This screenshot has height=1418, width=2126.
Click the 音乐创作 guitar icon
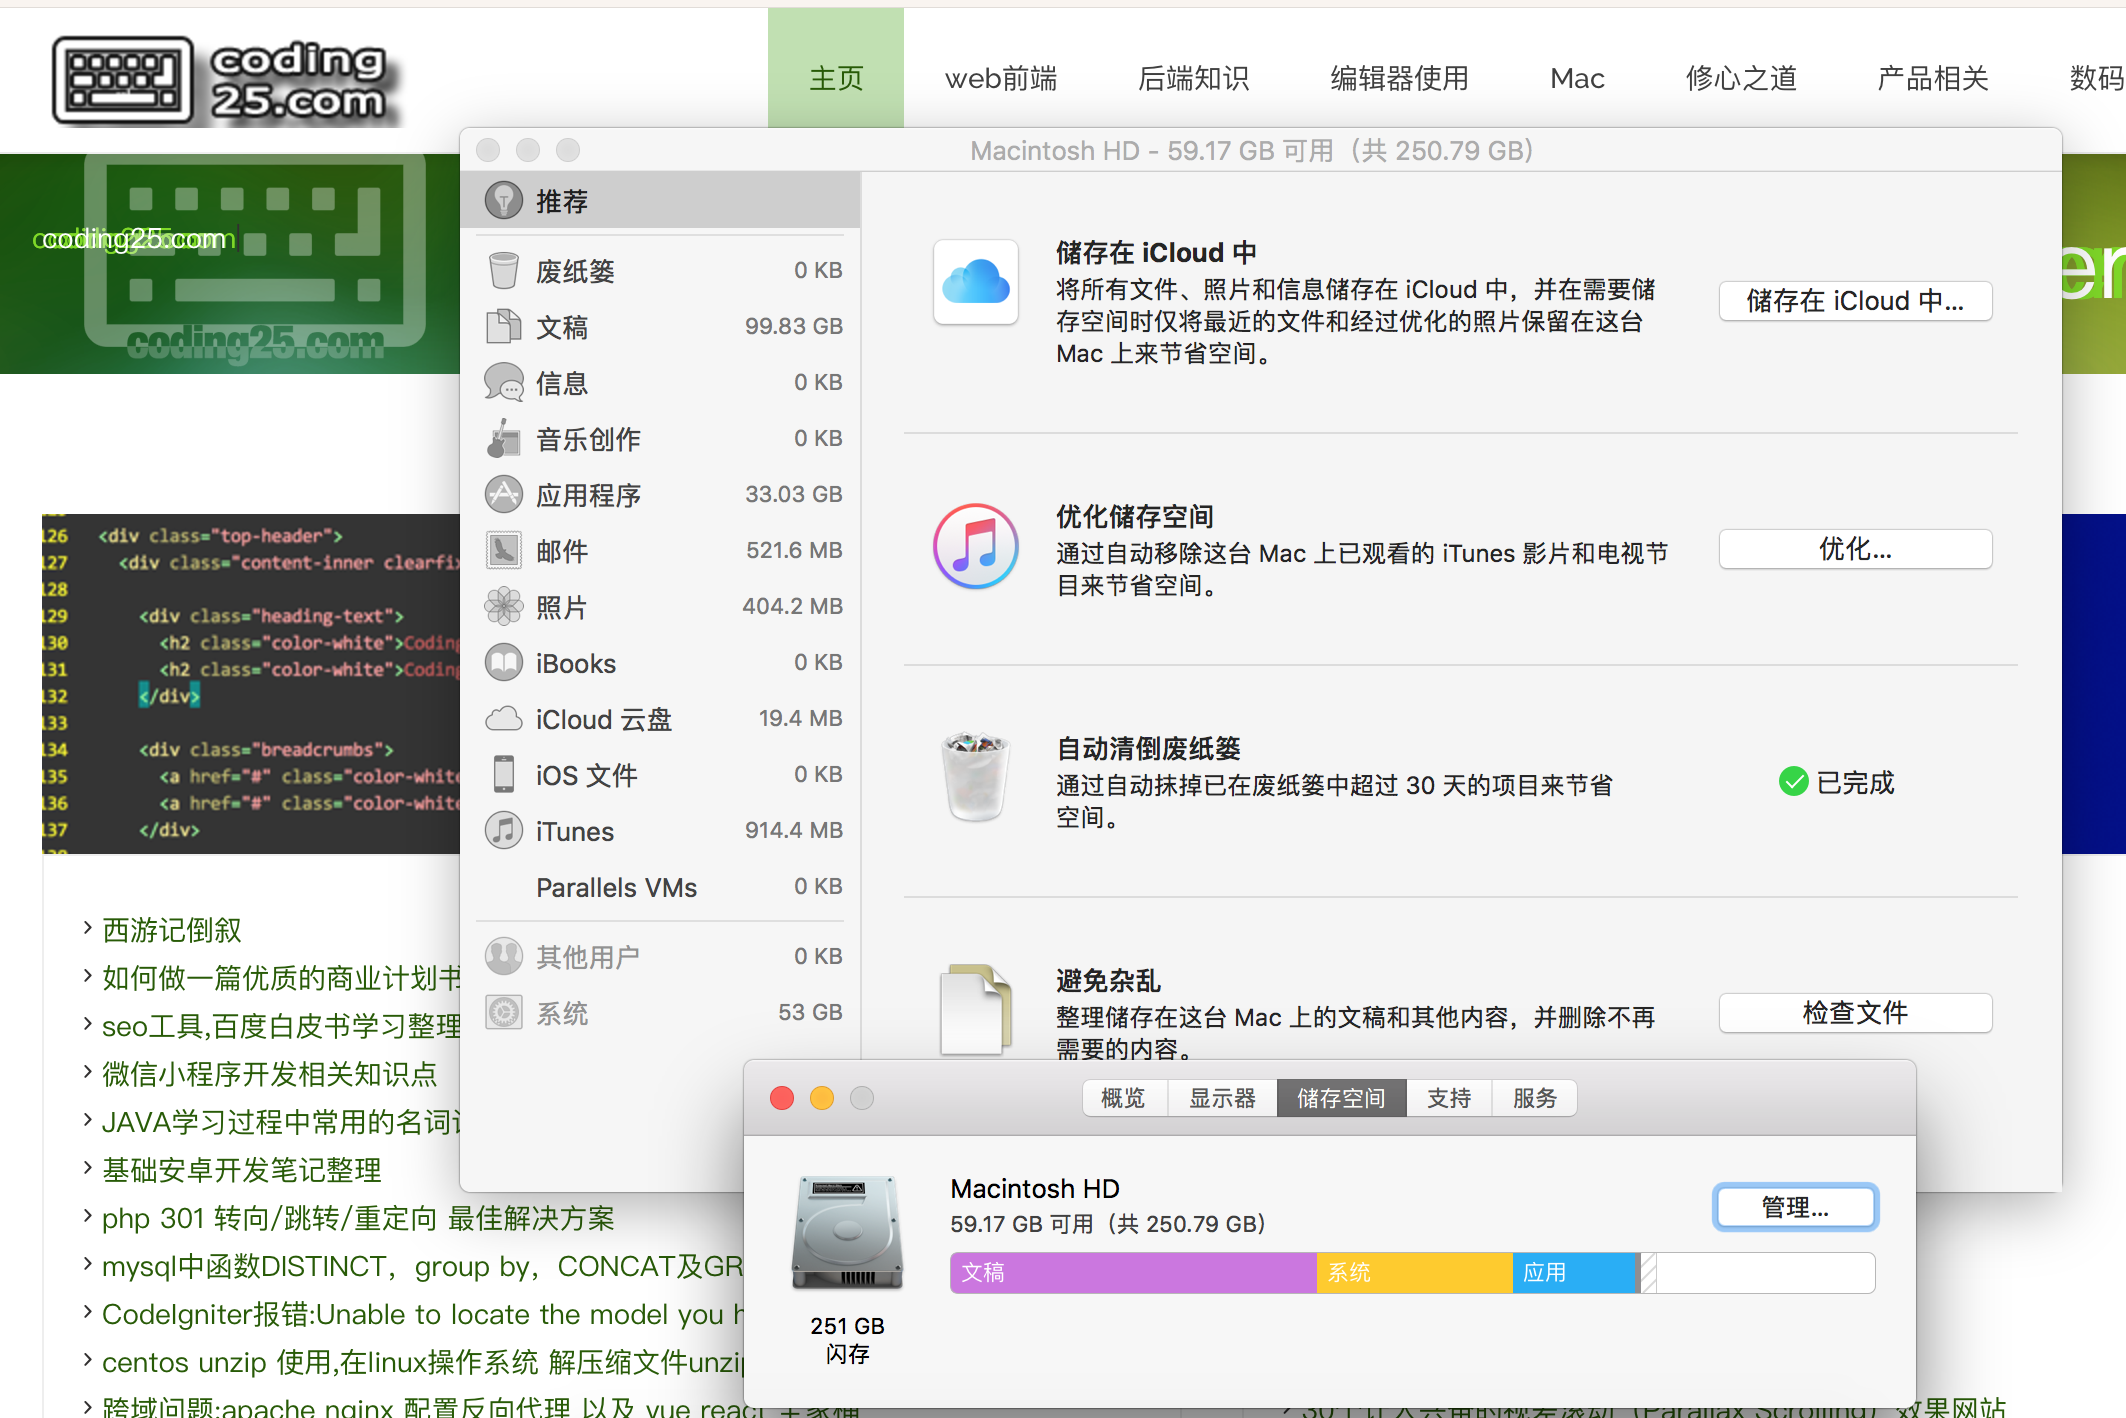point(503,438)
